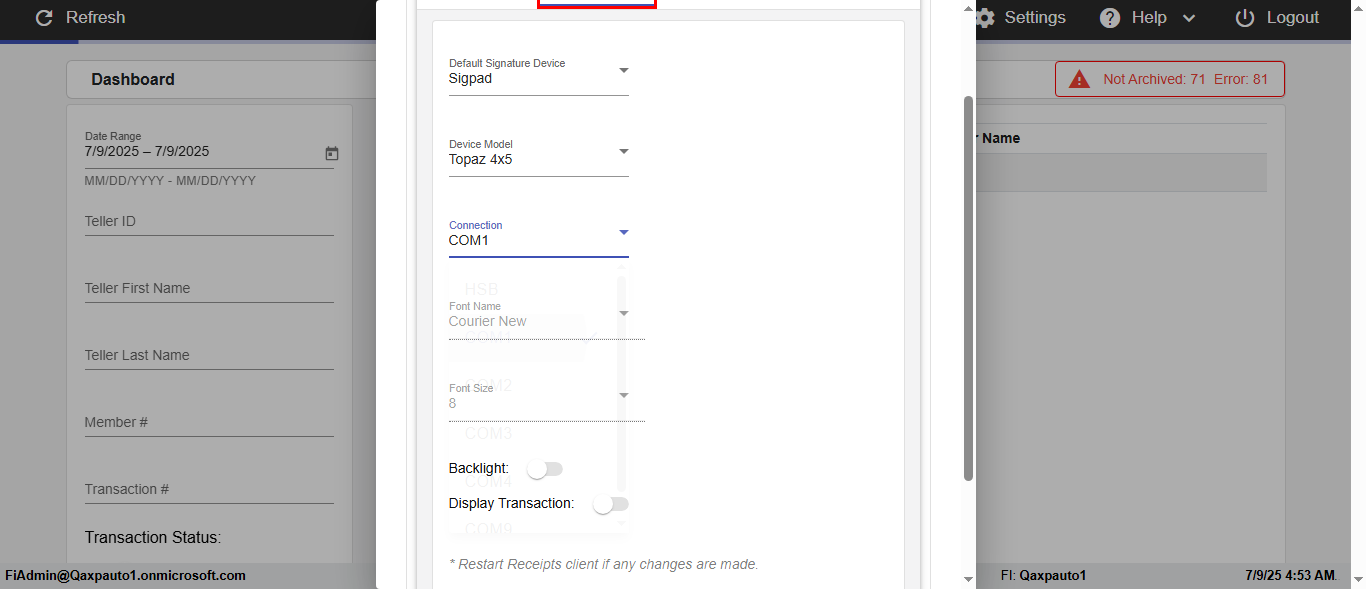The image size is (1366, 589).
Task: Click the Refresh circular arrow icon
Action: click(x=43, y=18)
